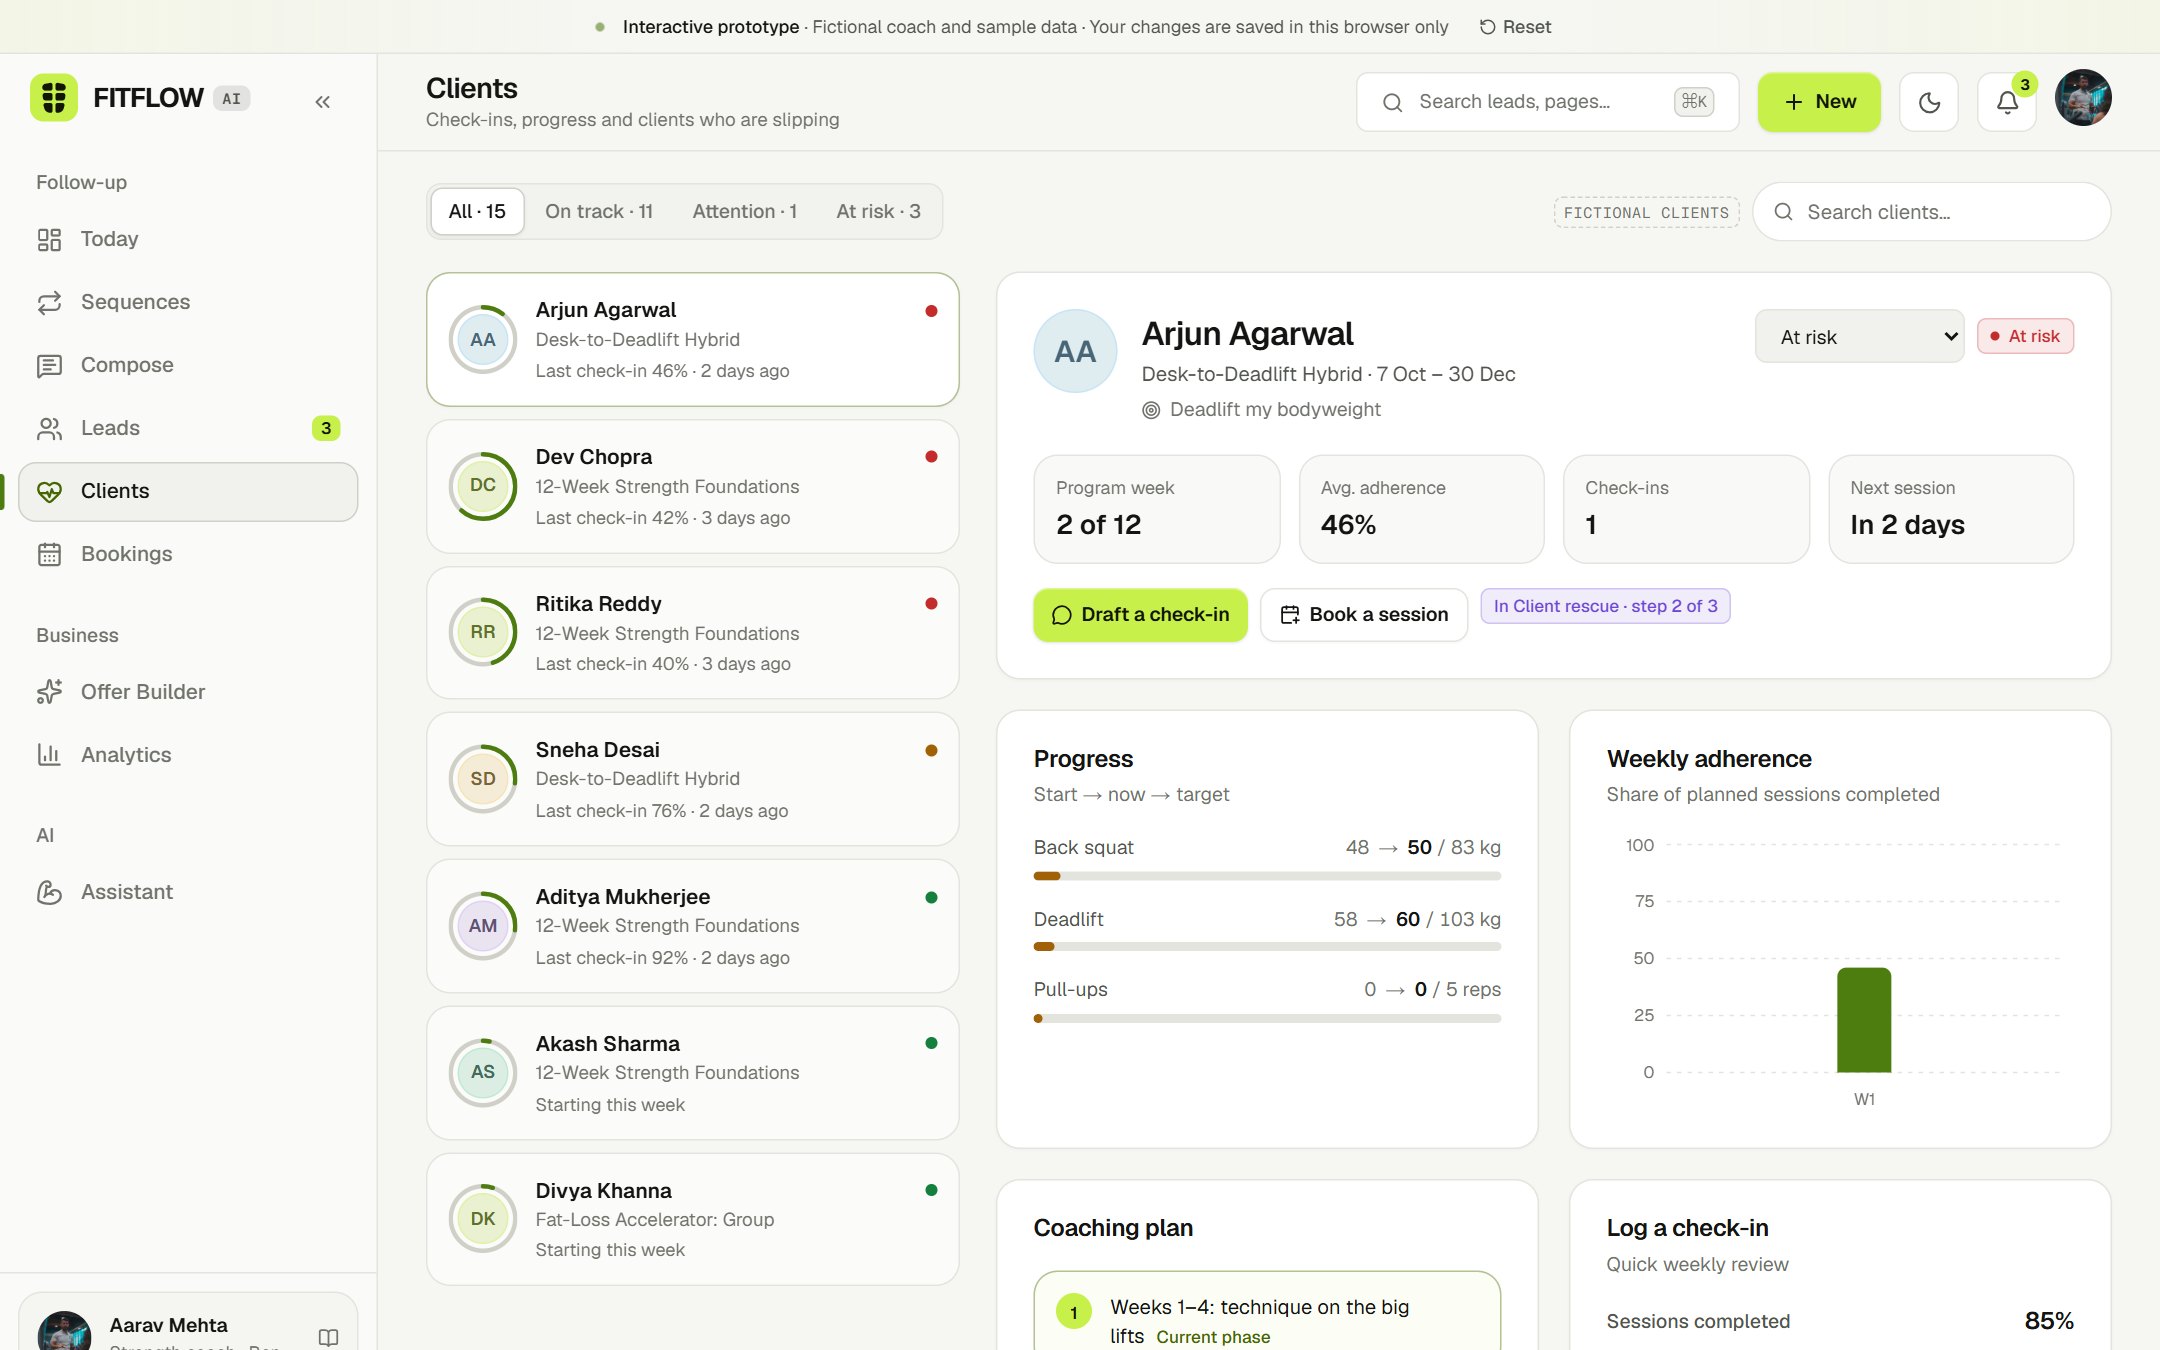Open Bookings calendar page
Image resolution: width=2160 pixels, height=1350 pixels.
[x=188, y=554]
